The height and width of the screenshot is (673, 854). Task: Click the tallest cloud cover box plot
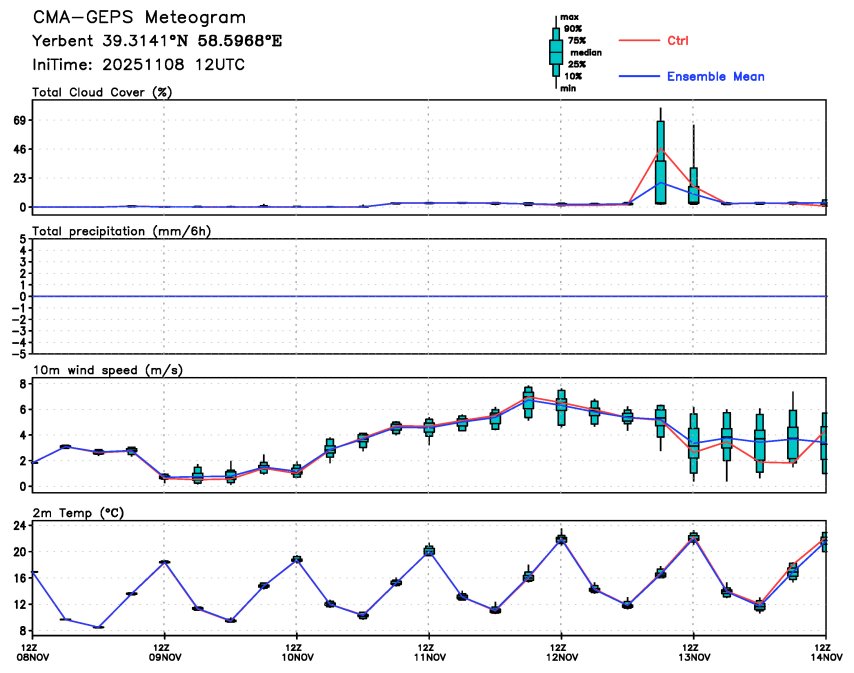(x=660, y=160)
